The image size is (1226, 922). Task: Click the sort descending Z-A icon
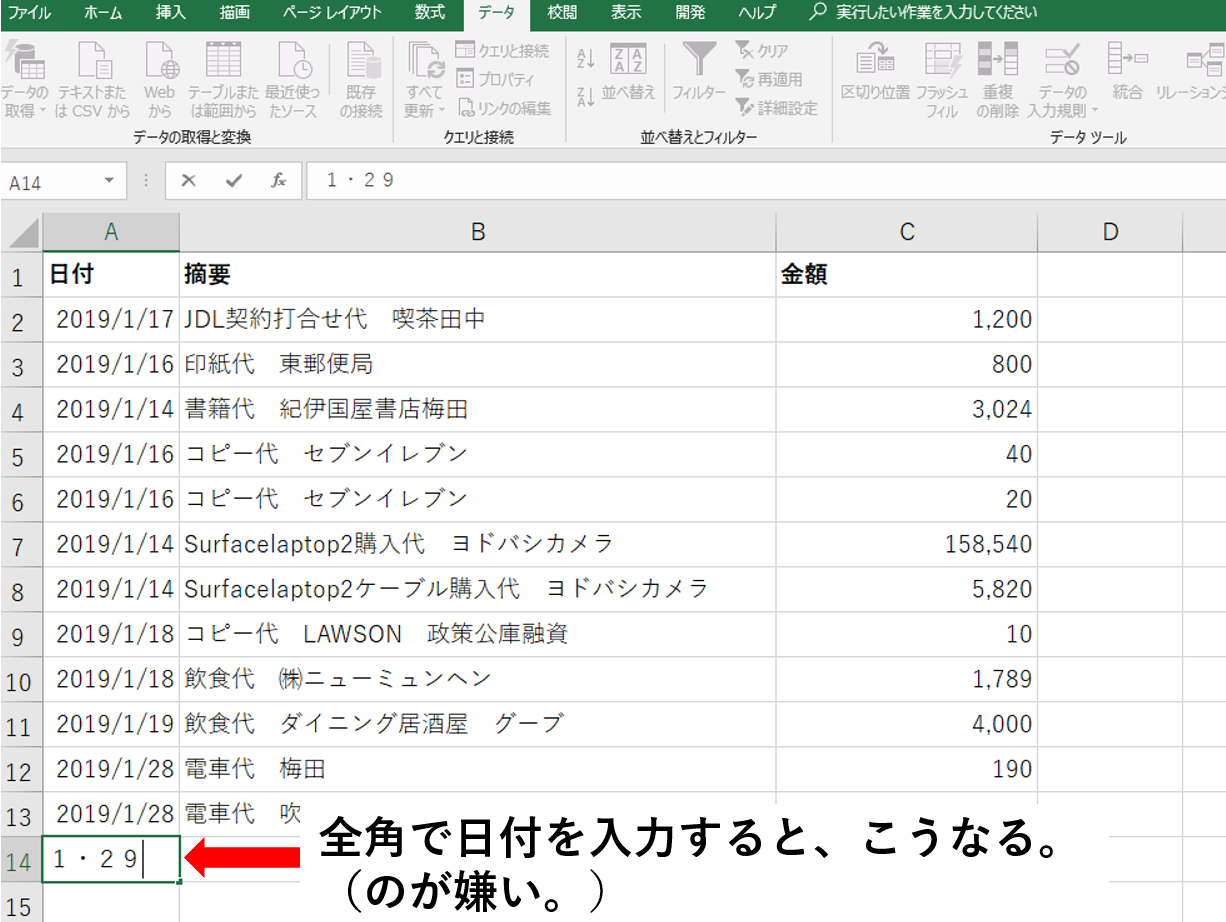pos(587,94)
